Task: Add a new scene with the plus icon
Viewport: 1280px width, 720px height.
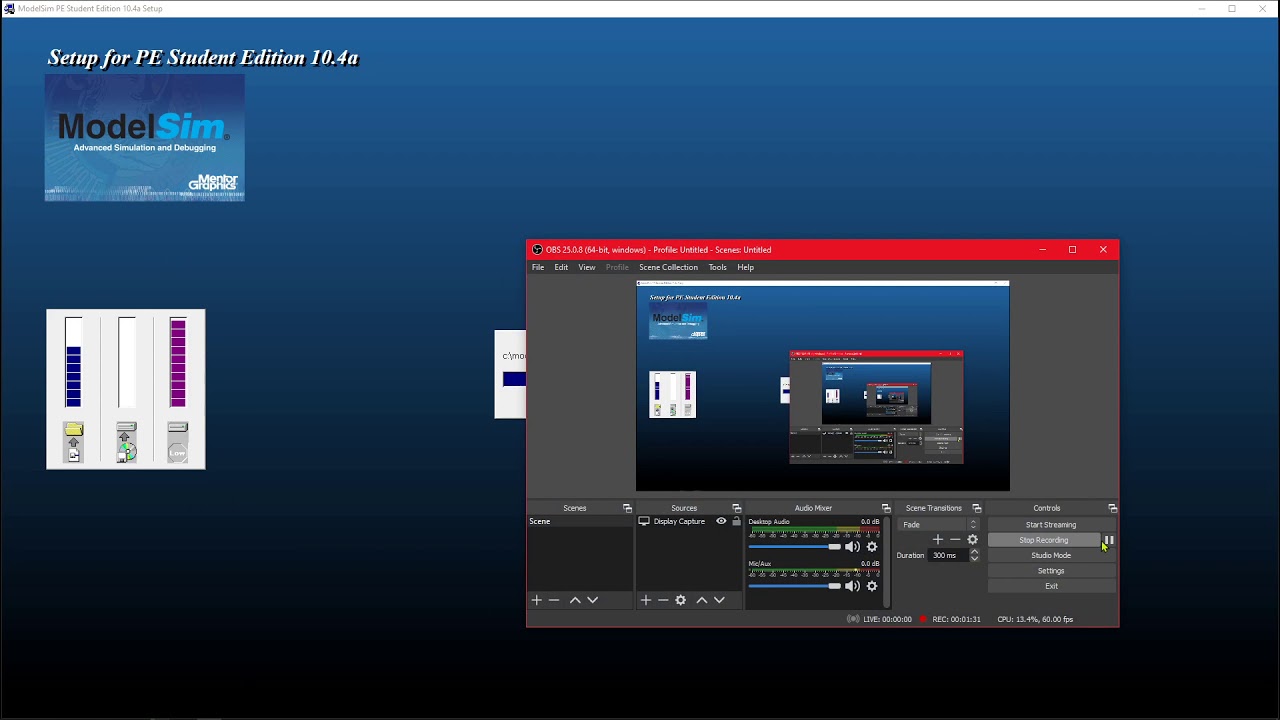Action: pyautogui.click(x=536, y=600)
